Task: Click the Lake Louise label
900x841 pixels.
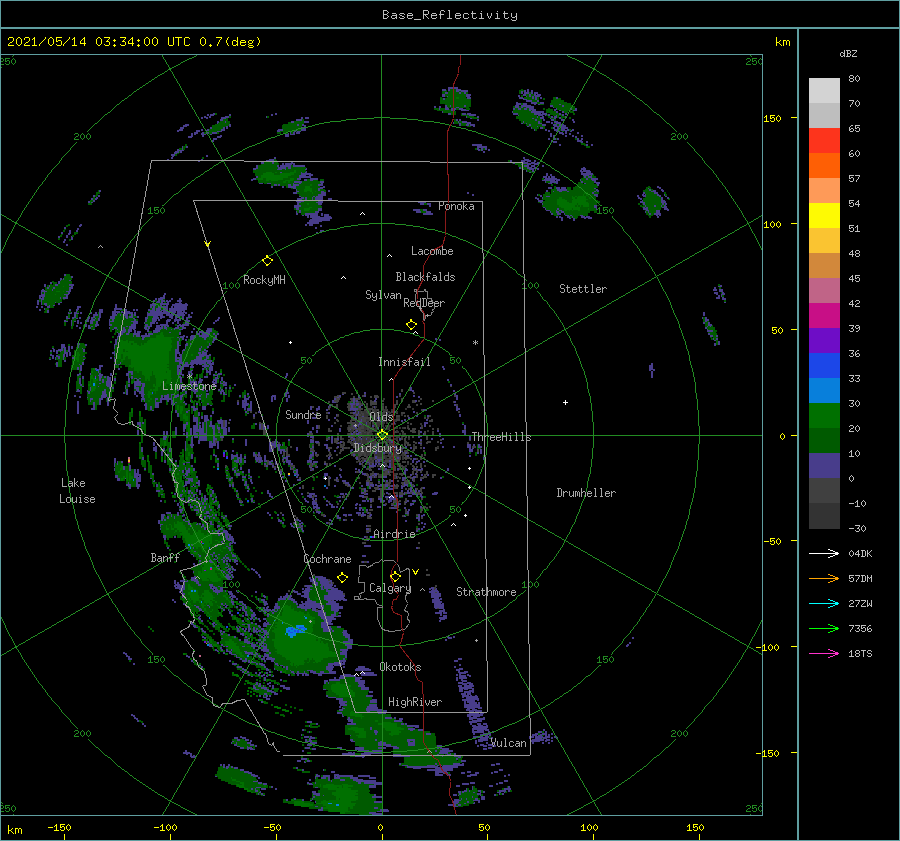Action: tap(77, 491)
